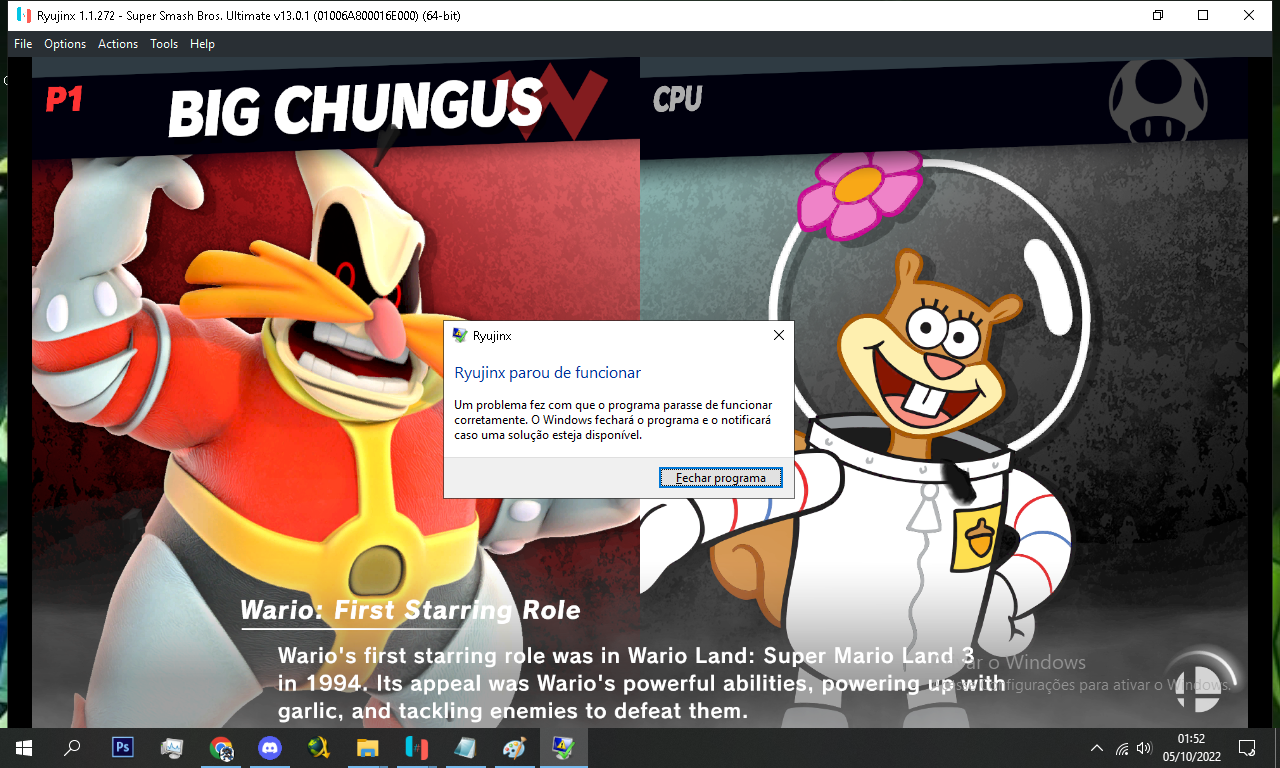Click the BIG CHUNGUS player name
This screenshot has width=1280, height=768.
click(355, 107)
